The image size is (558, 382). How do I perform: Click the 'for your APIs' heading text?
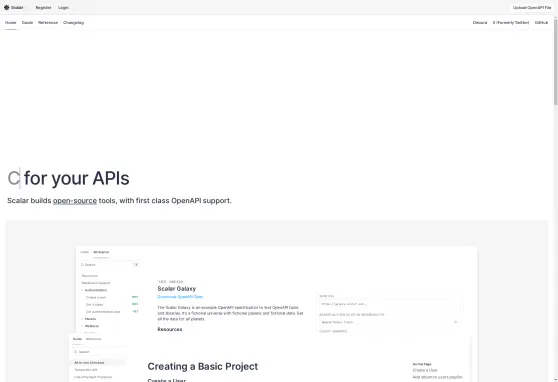click(77, 178)
